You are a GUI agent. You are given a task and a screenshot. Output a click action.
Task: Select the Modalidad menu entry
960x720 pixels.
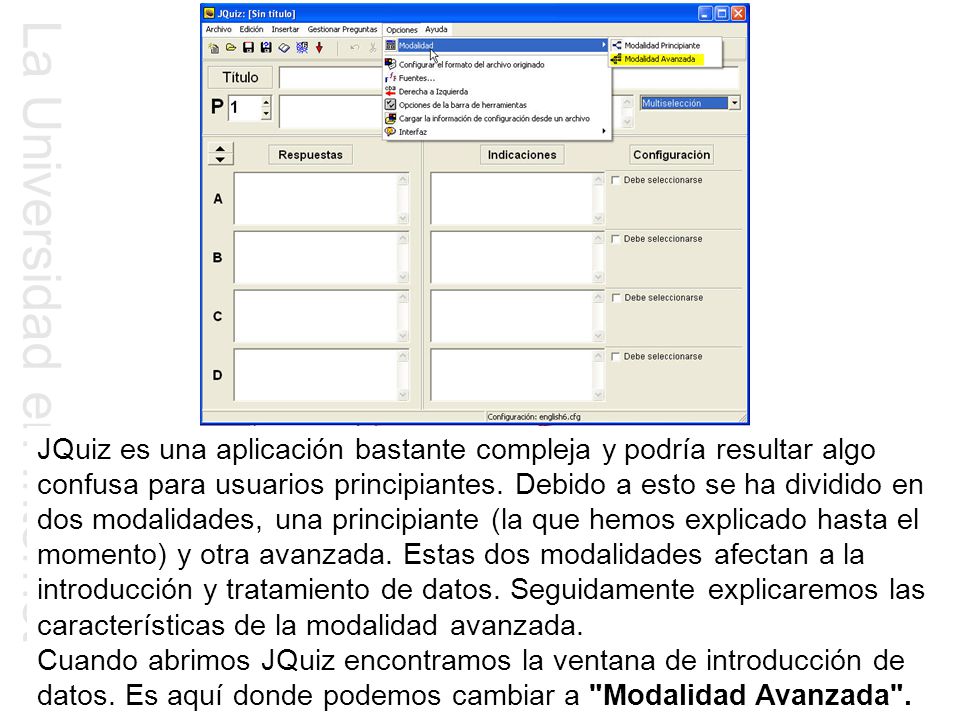click(x=496, y=45)
